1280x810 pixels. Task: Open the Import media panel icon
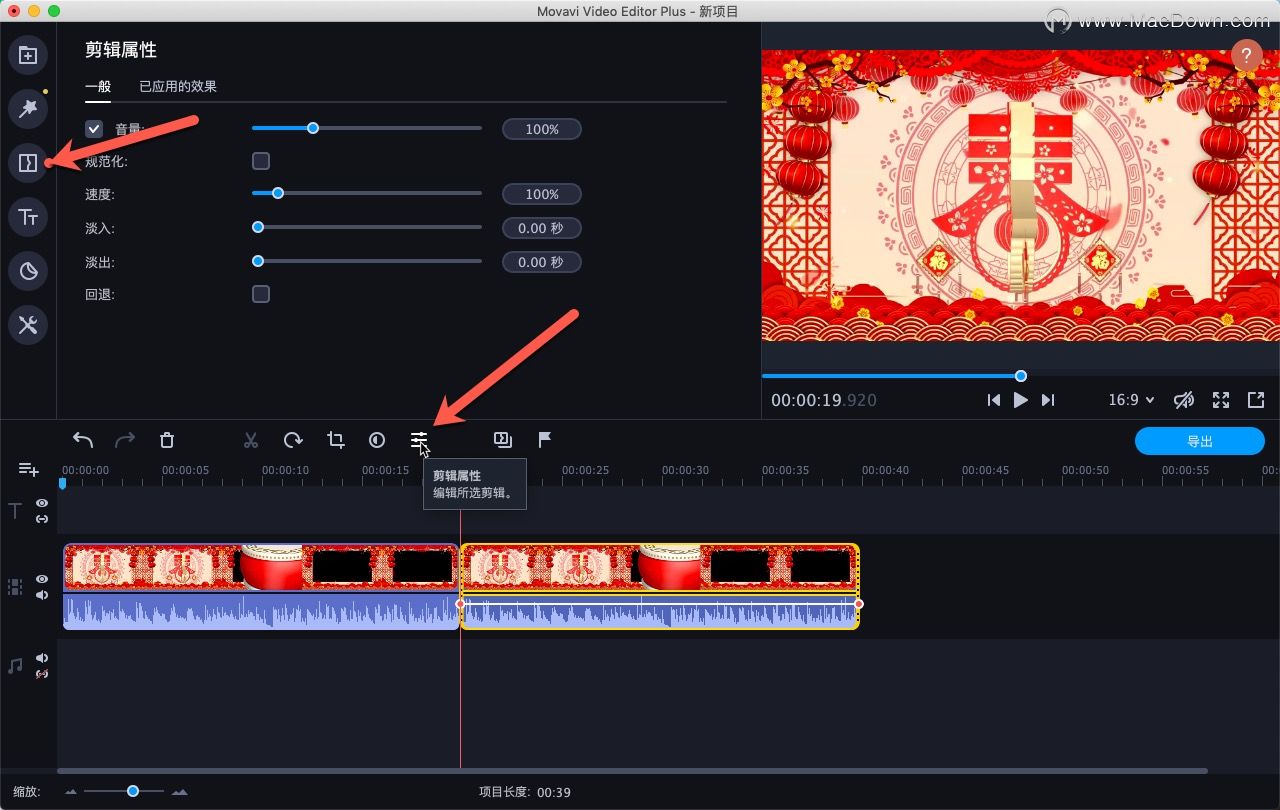28,56
